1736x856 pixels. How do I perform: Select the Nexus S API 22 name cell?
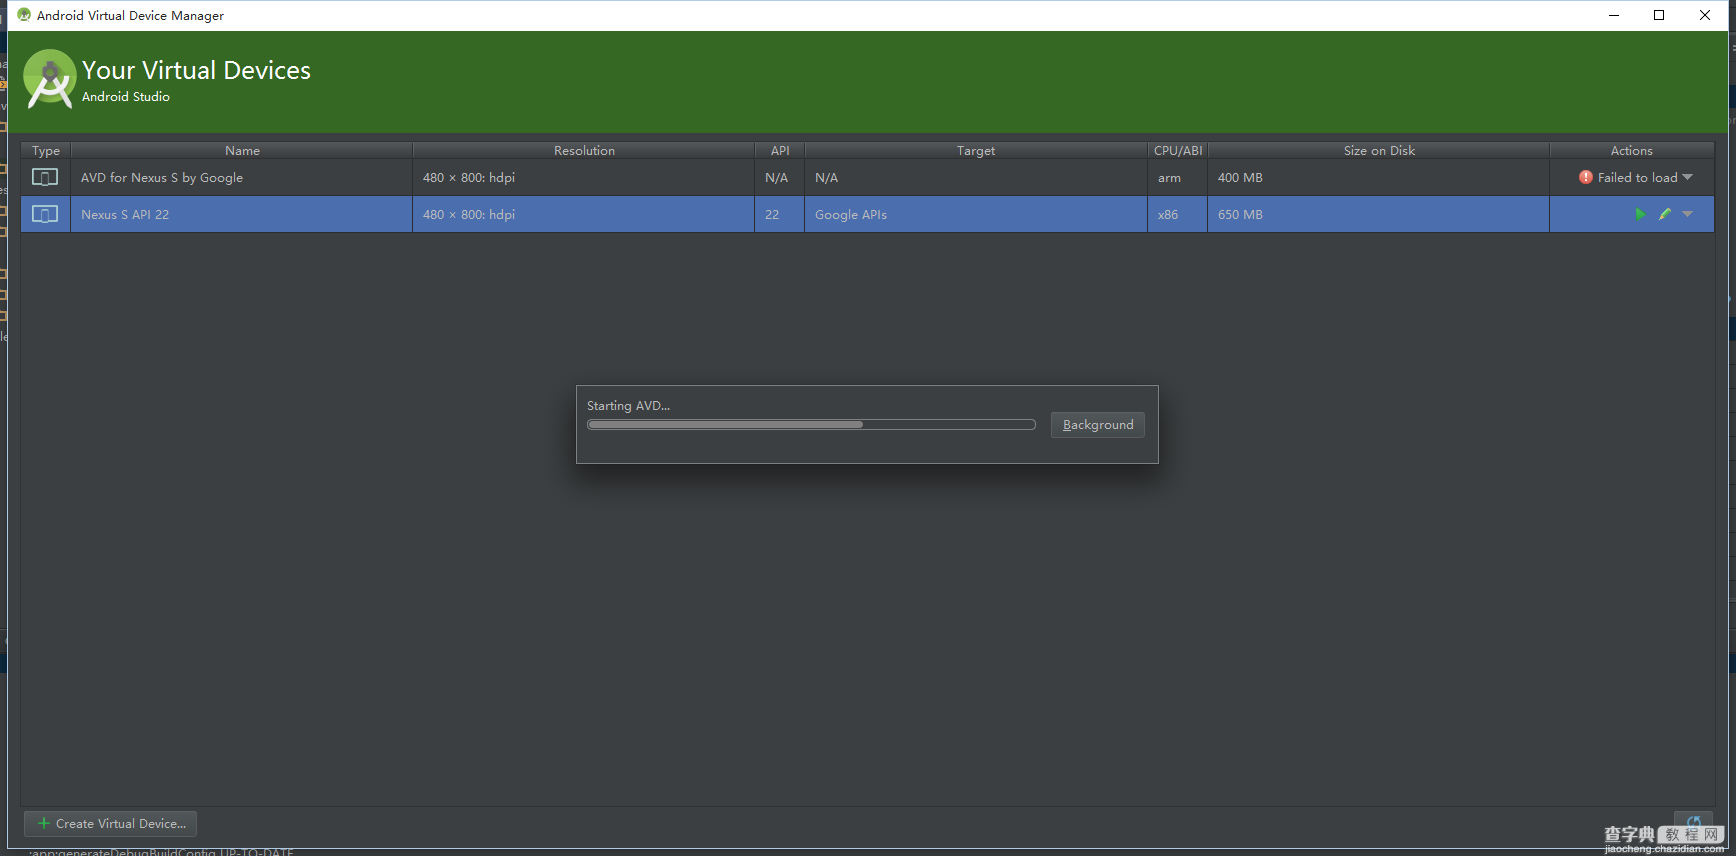tap(241, 214)
